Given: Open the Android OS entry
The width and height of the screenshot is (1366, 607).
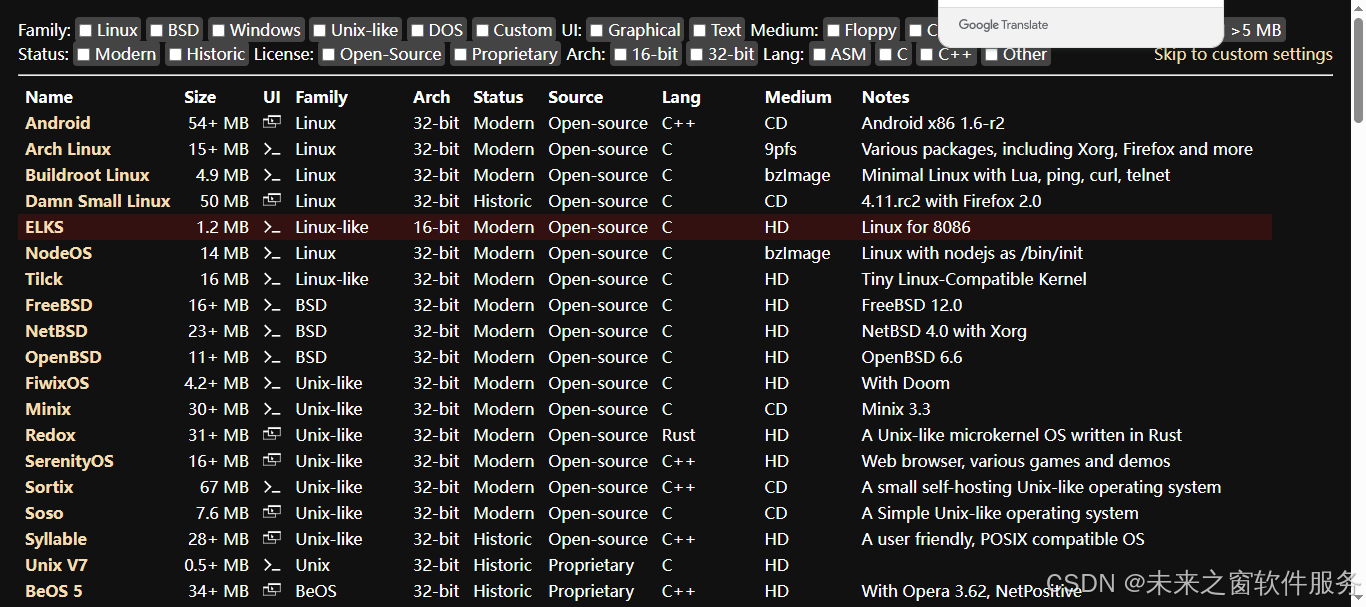Looking at the screenshot, I should tap(58, 123).
